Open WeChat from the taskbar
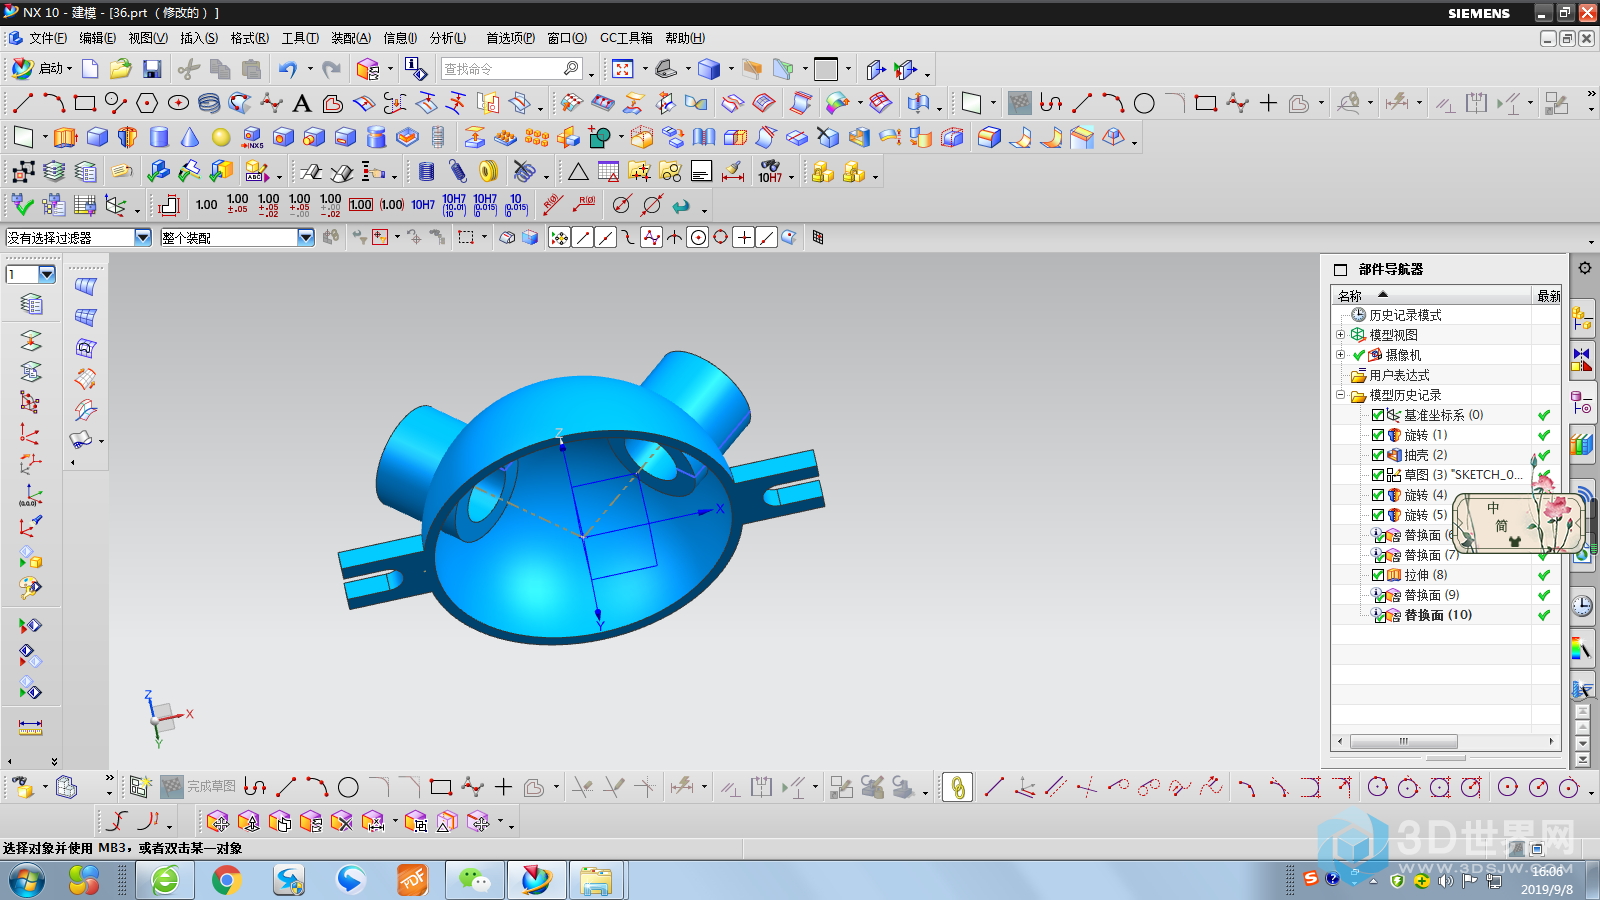1600x900 pixels. (x=474, y=880)
